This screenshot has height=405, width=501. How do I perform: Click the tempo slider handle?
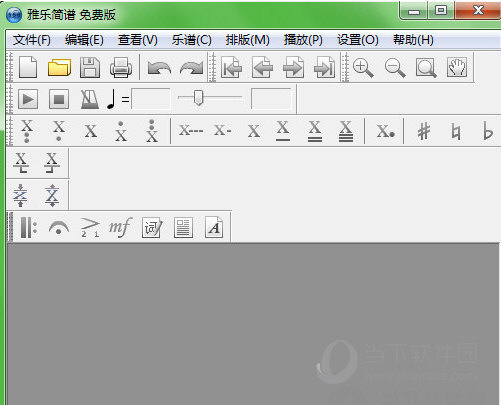[198, 98]
